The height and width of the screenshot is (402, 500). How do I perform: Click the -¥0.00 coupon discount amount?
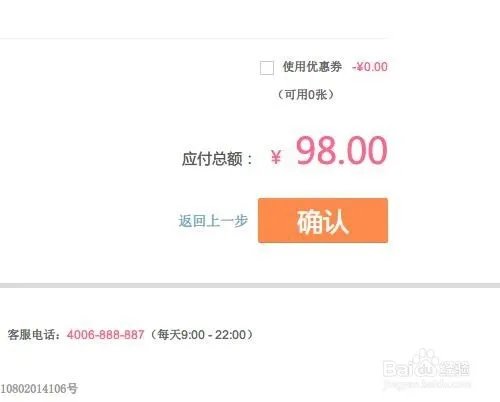[x=370, y=67]
